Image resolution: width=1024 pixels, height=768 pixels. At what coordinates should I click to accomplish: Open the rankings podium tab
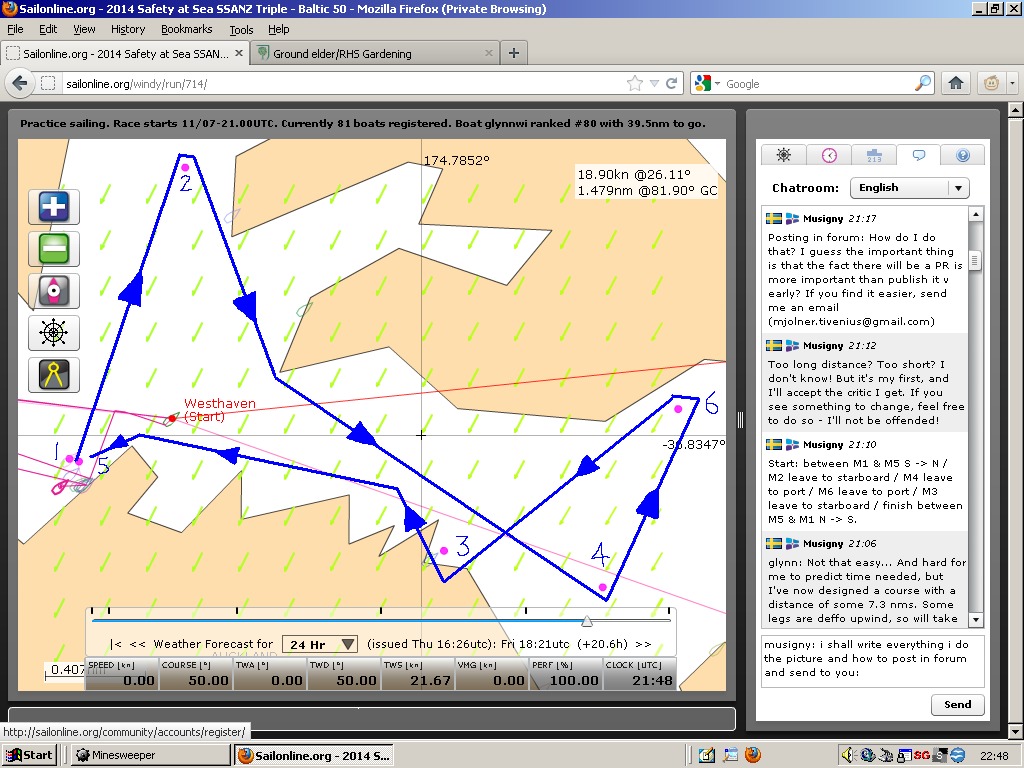coord(874,155)
